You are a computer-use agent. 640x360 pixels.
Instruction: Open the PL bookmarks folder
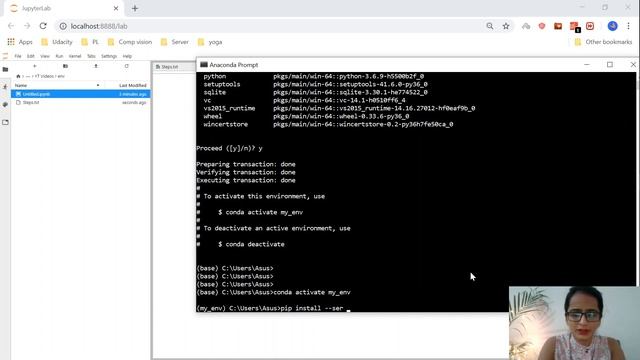pyautogui.click(x=90, y=42)
